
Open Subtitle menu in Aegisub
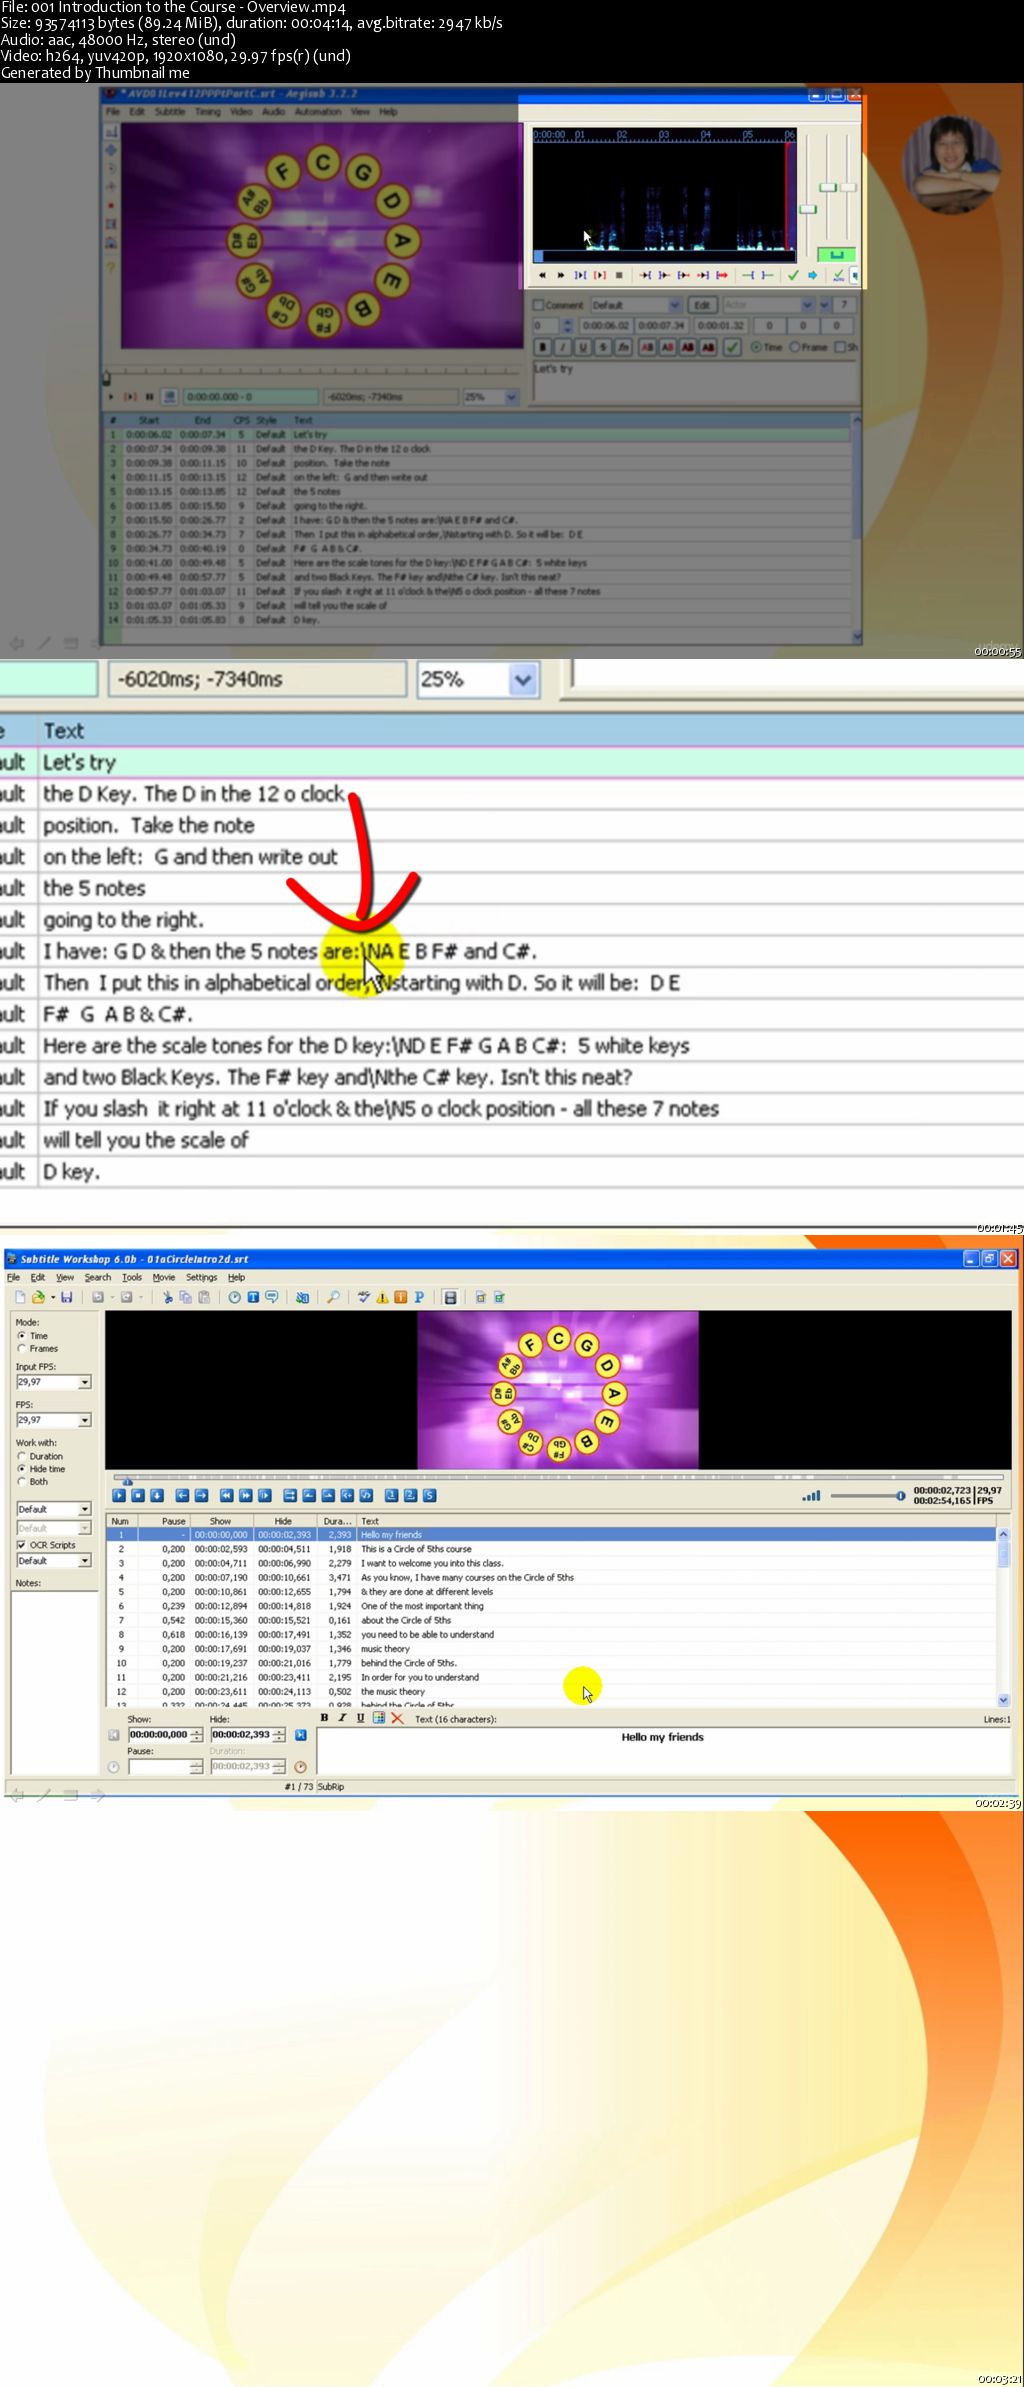click(170, 112)
